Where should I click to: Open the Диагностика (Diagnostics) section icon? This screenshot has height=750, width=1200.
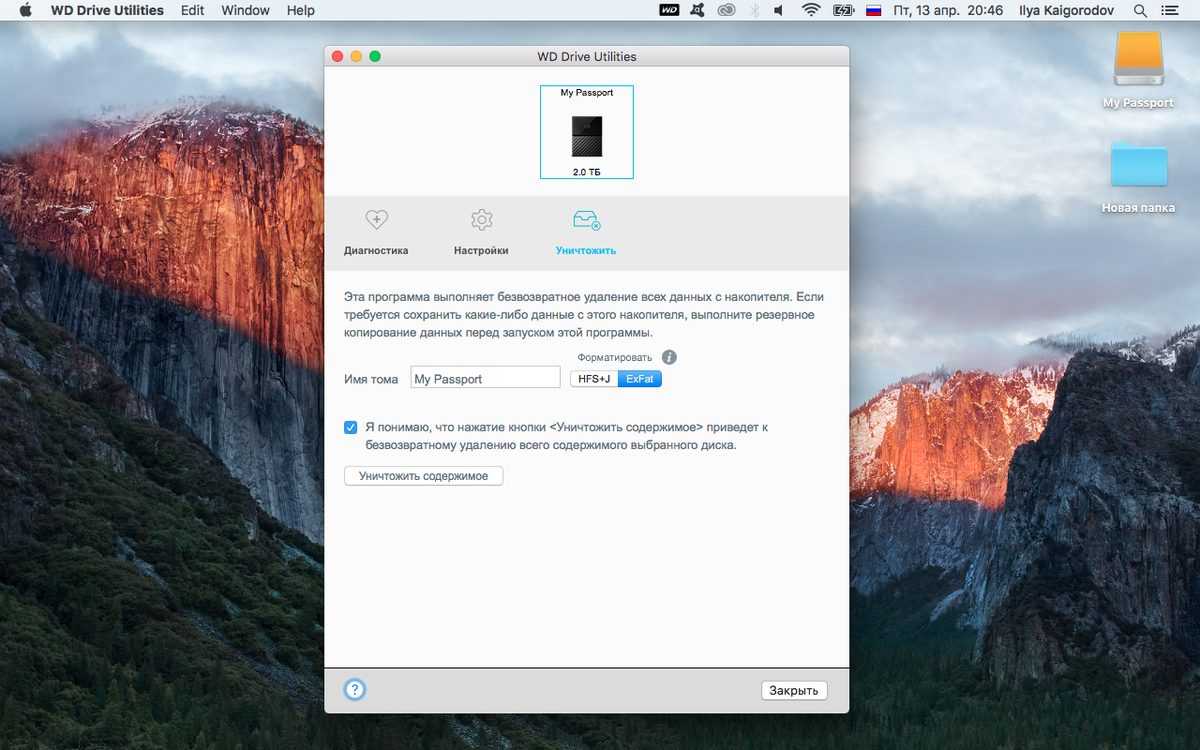pos(376,221)
